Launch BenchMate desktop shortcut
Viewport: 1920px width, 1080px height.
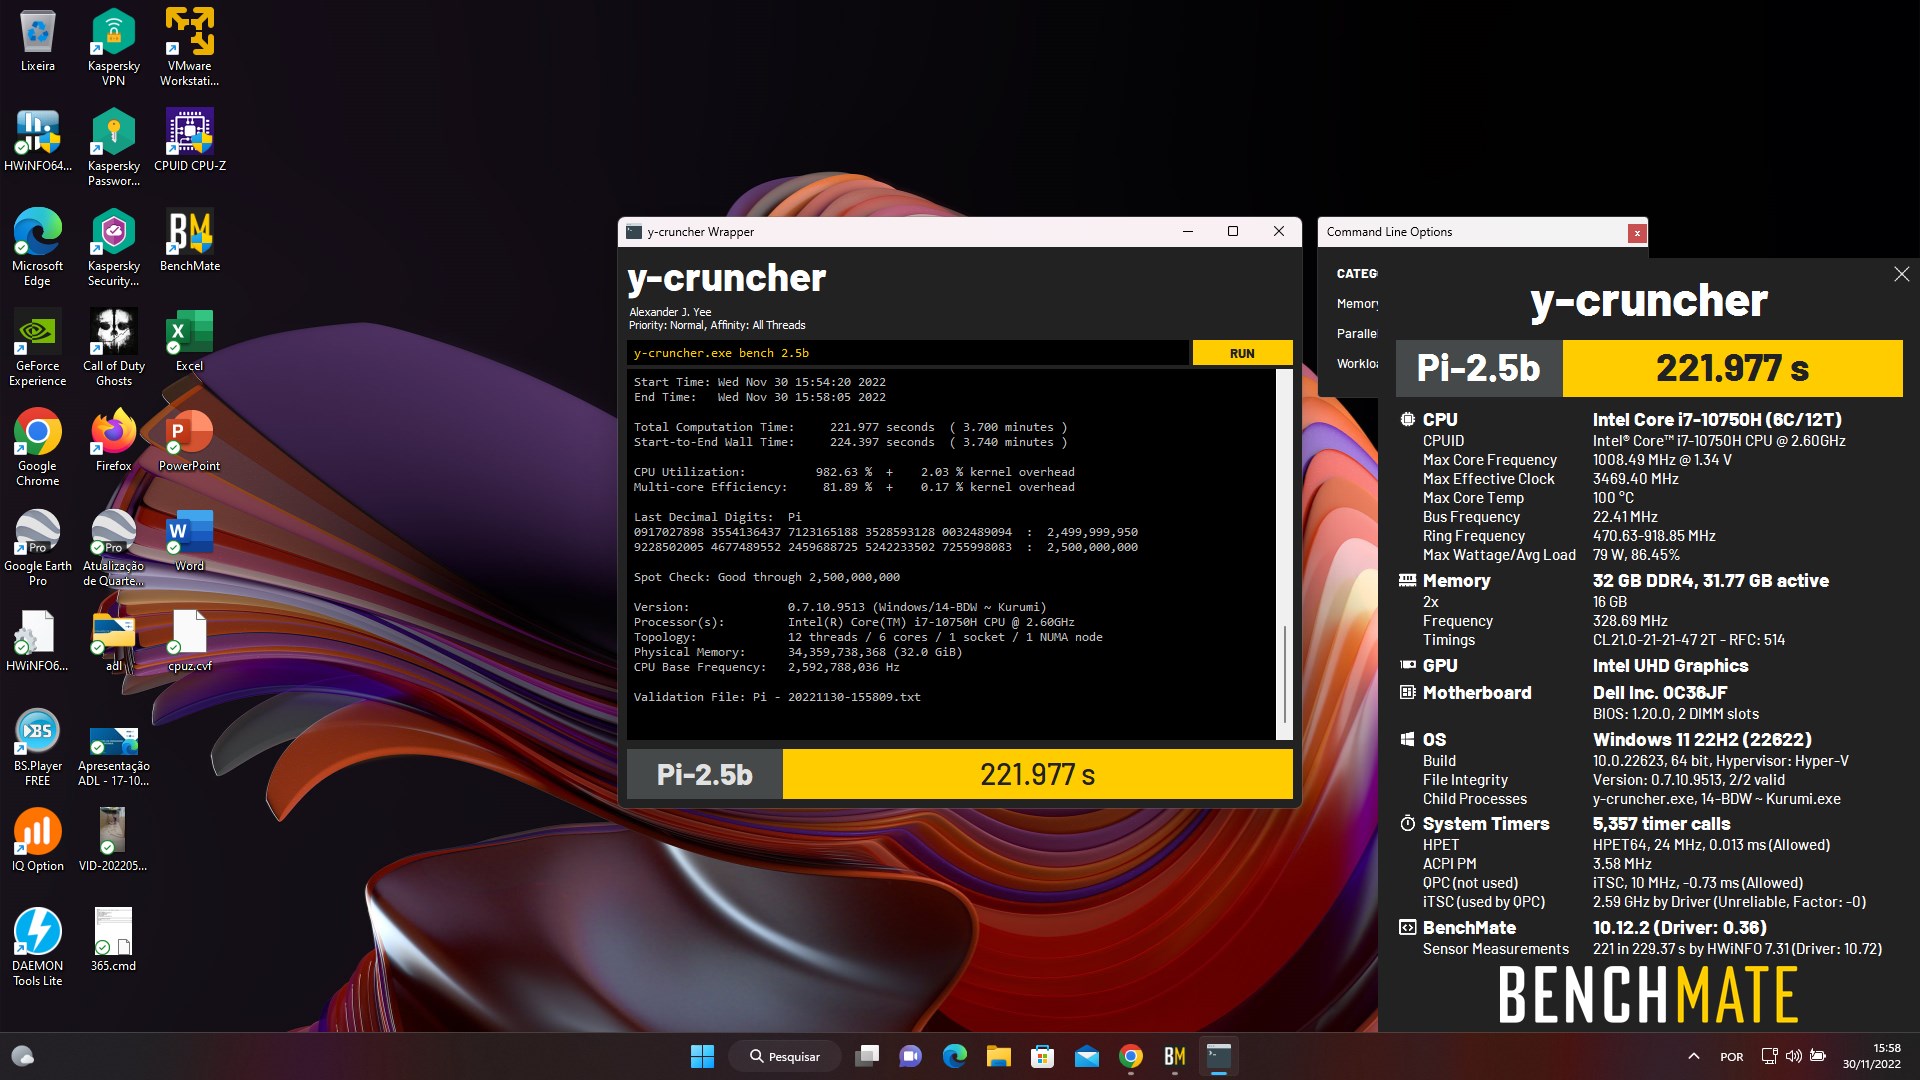coord(189,241)
